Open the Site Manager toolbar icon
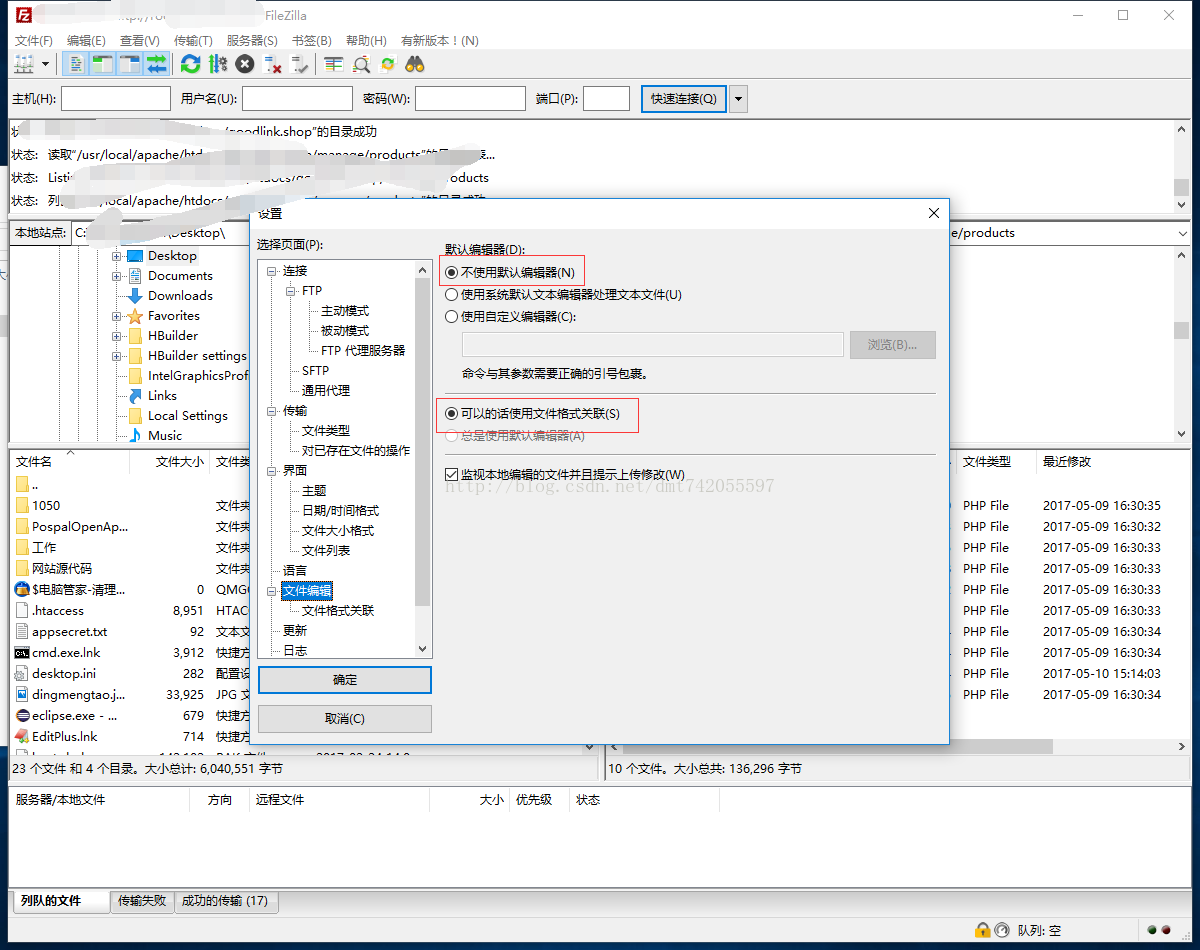 (24, 64)
